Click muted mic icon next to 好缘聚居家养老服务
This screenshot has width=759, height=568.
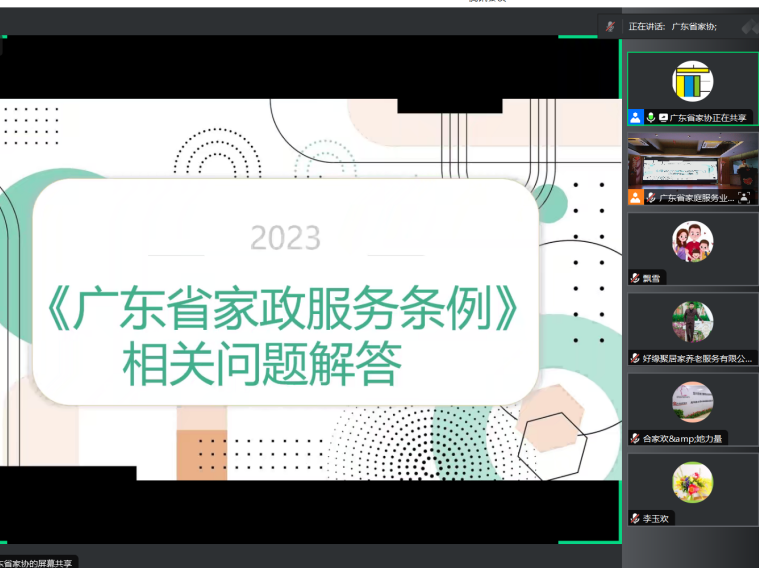click(635, 358)
